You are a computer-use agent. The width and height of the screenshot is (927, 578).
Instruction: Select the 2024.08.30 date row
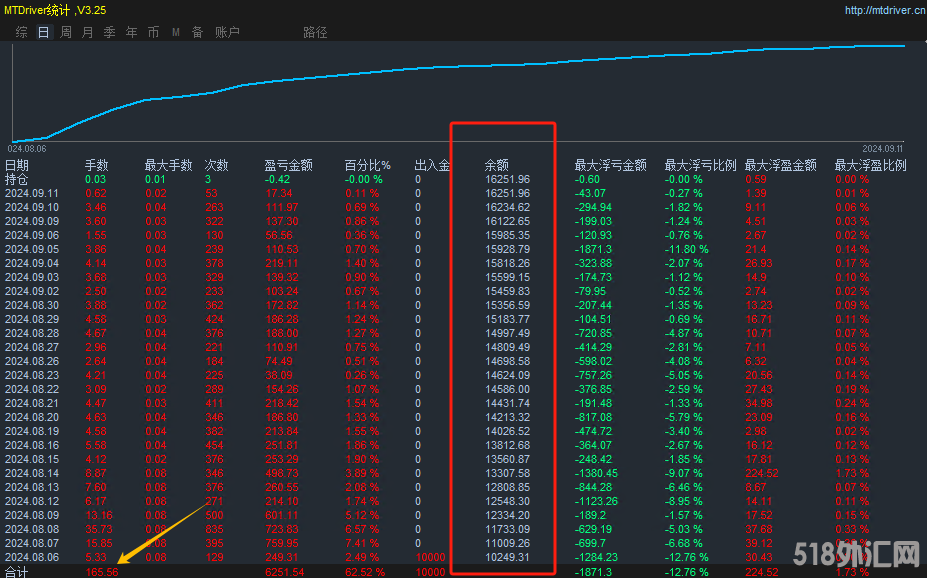pos(32,306)
